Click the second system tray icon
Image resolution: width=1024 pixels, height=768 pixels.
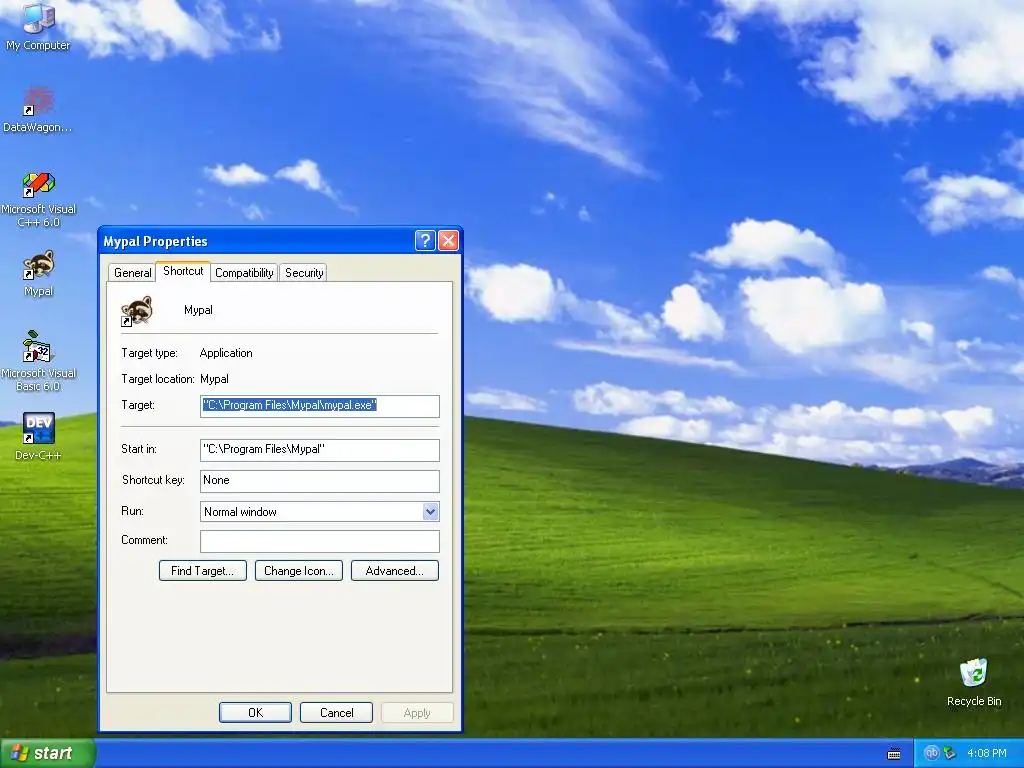coord(950,753)
